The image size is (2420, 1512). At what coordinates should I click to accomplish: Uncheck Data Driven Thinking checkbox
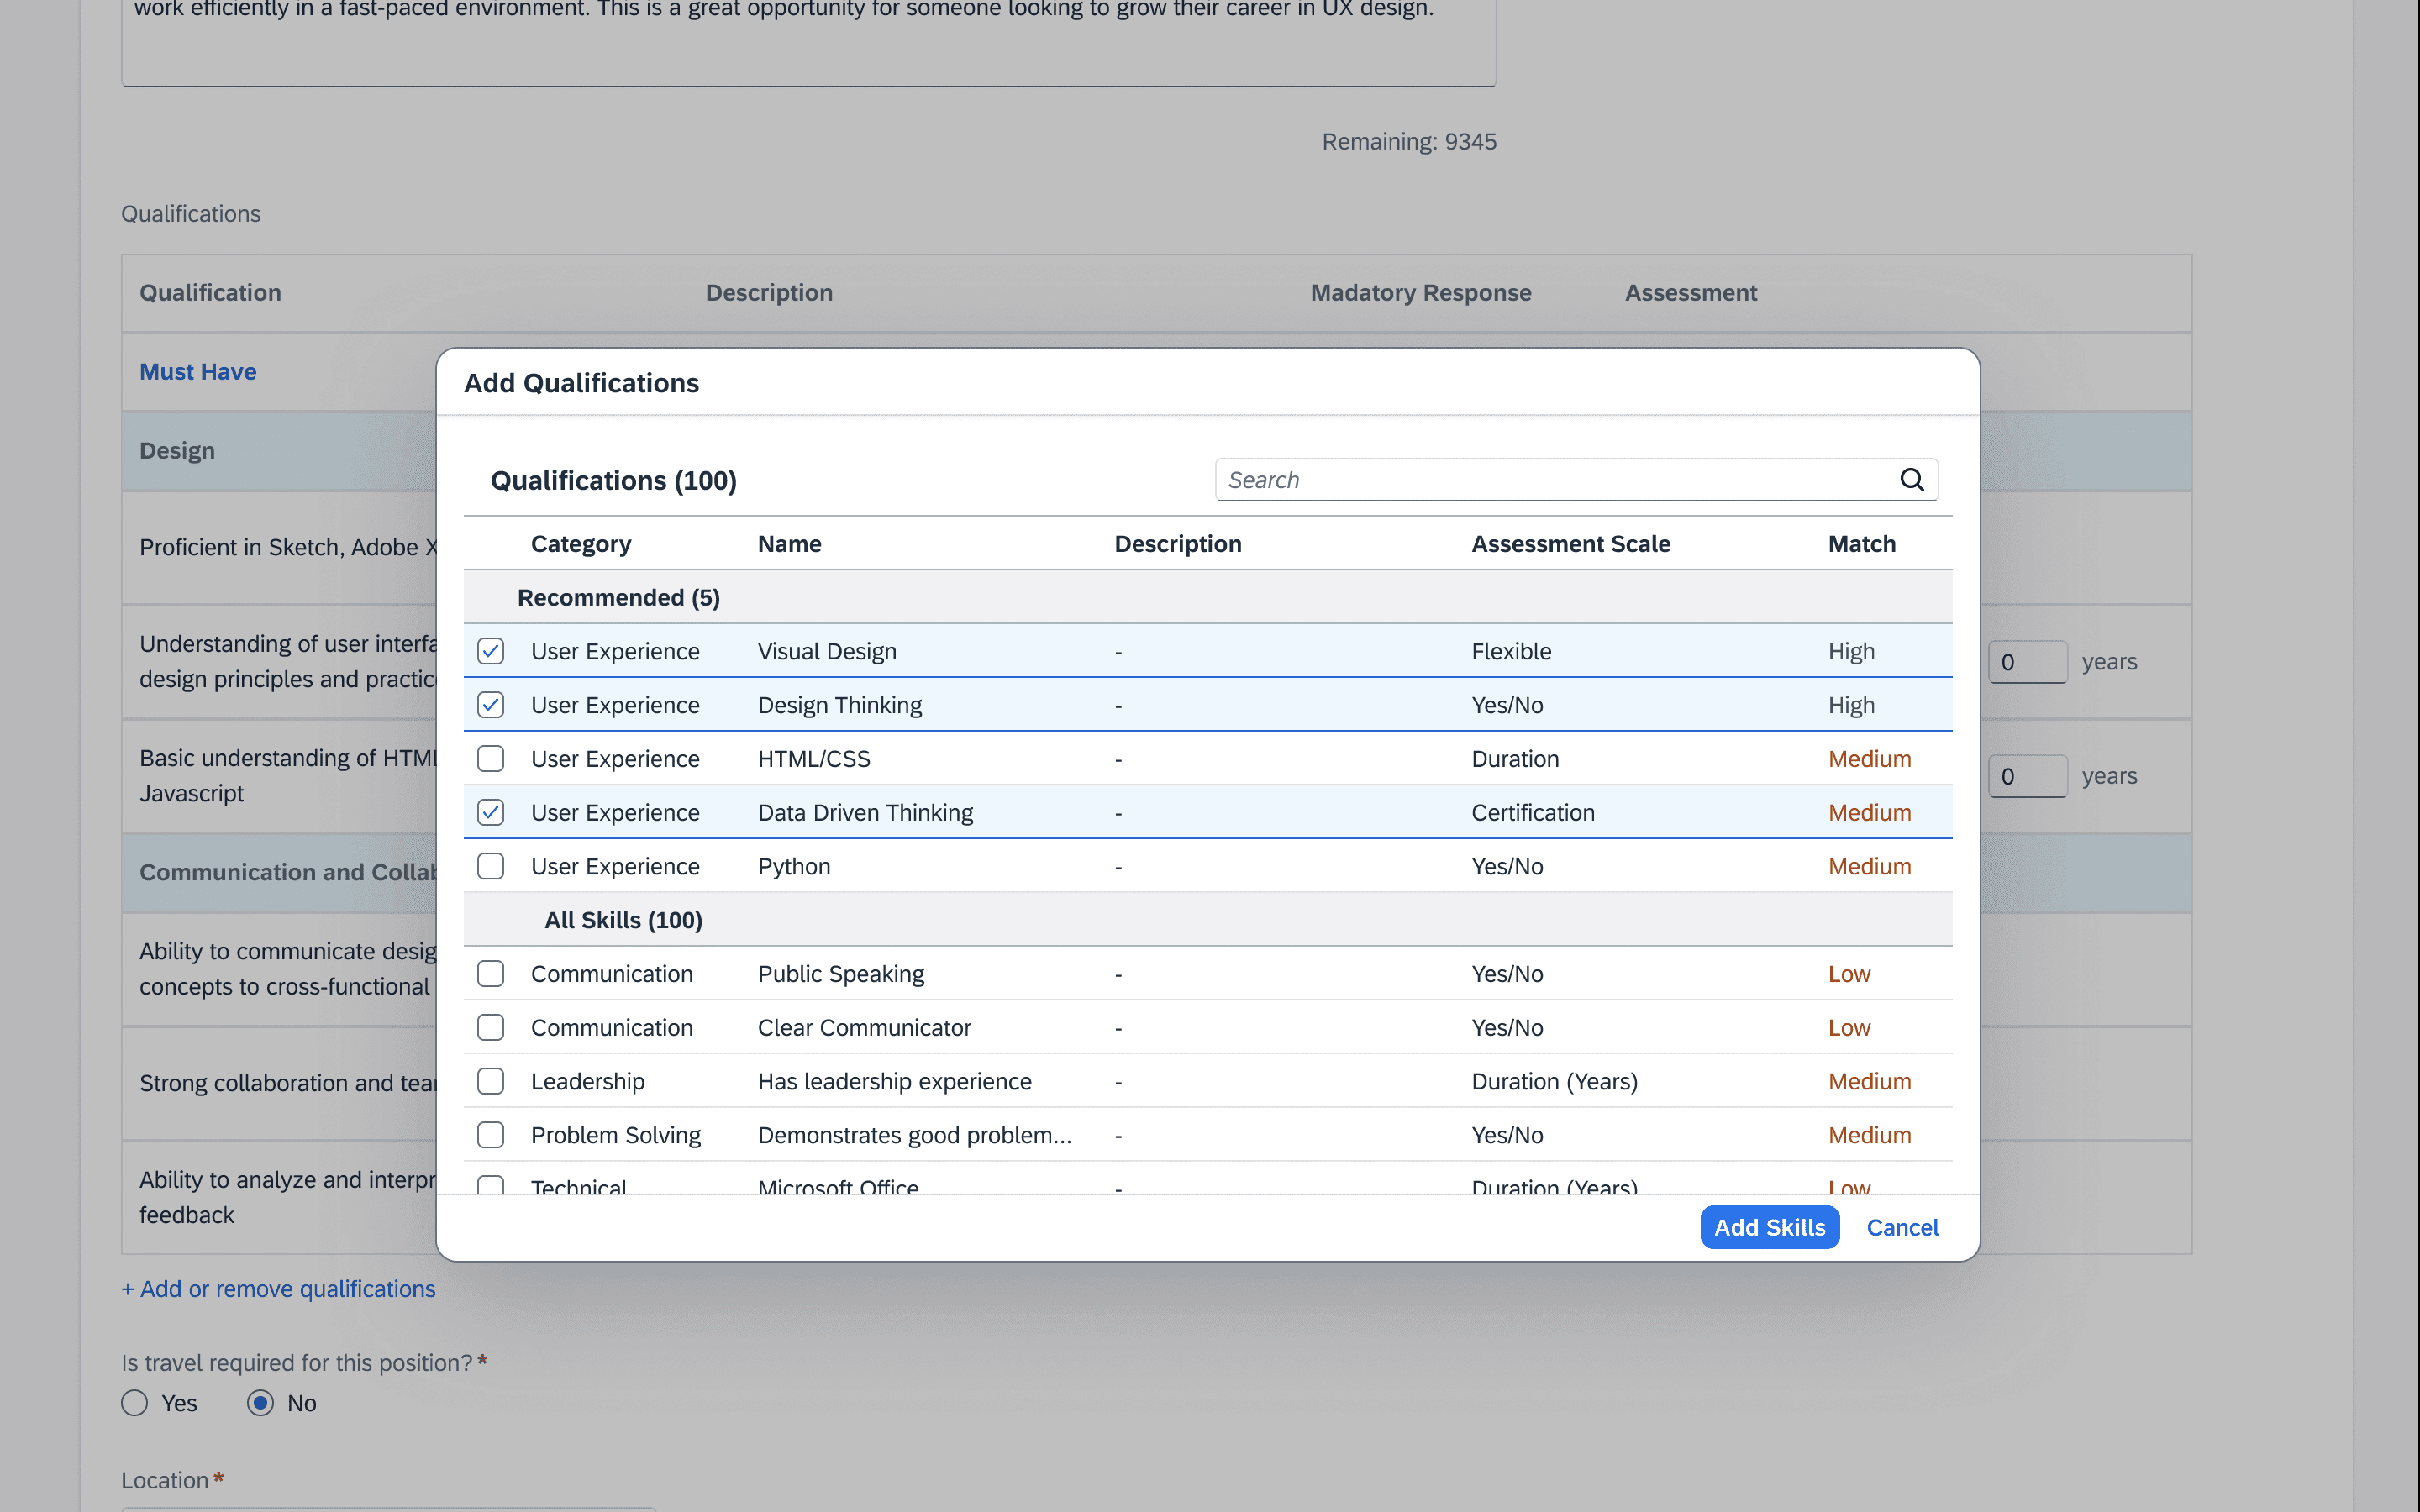490,812
